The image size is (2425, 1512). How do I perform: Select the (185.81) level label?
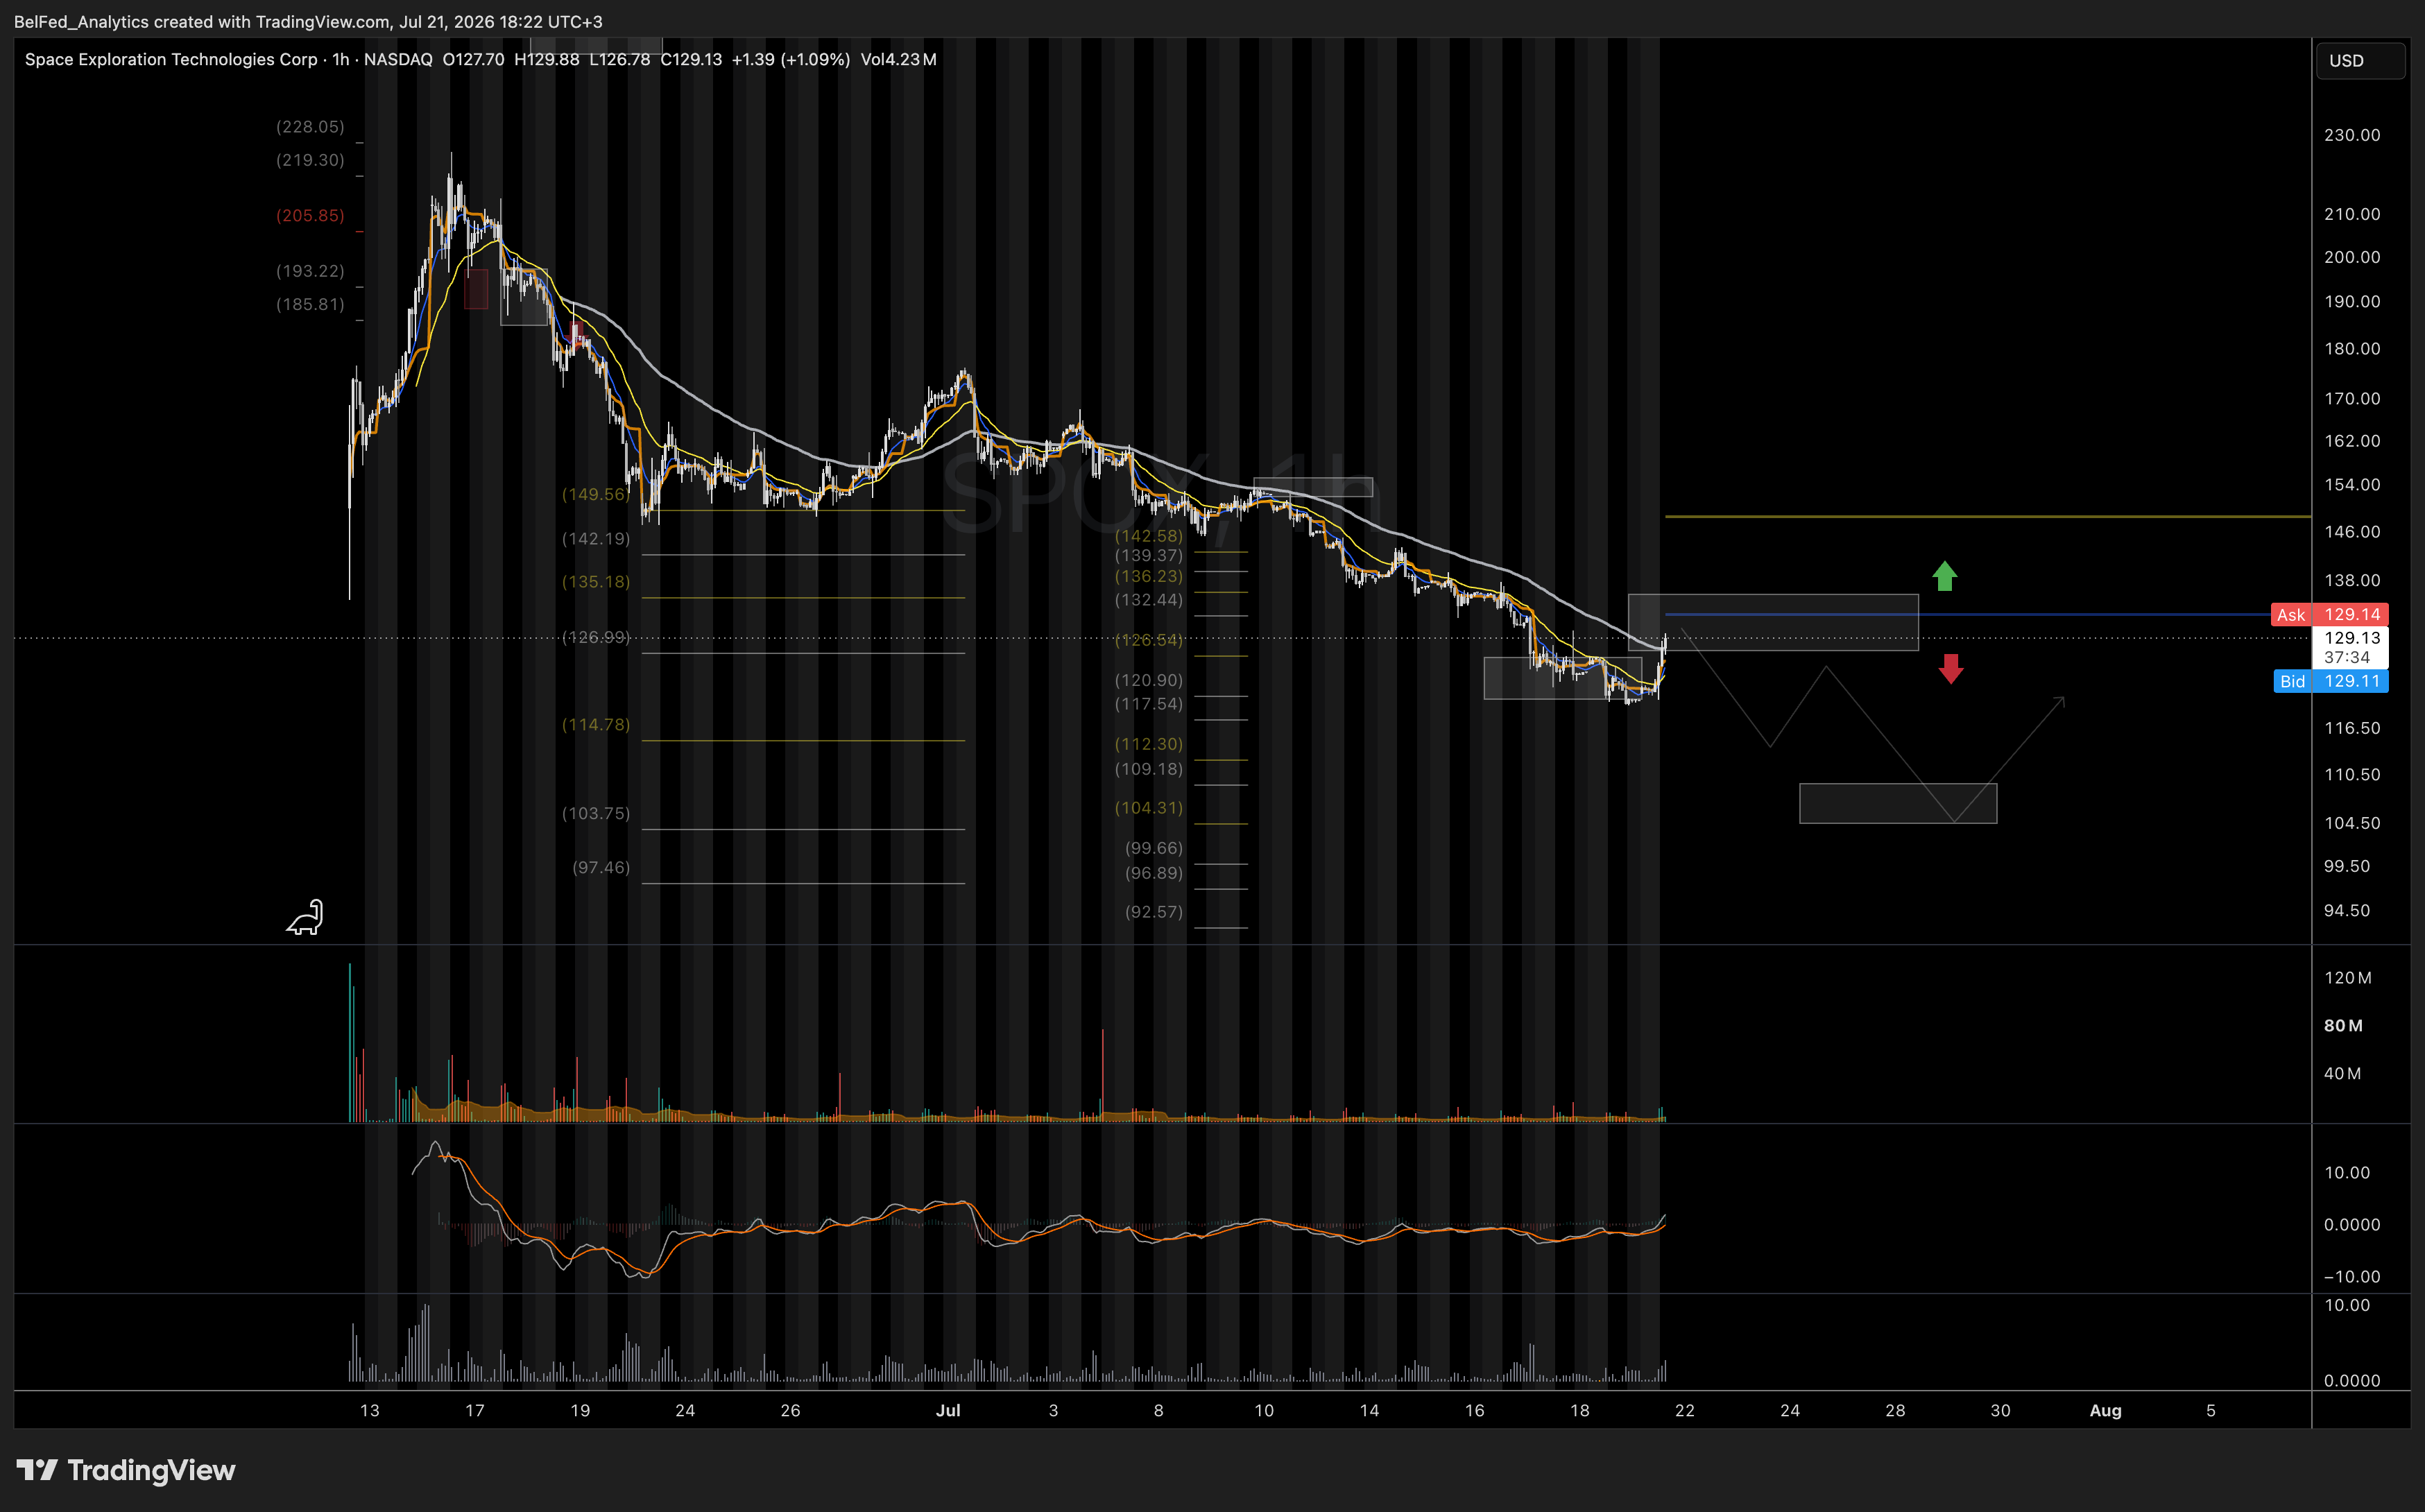(310, 305)
